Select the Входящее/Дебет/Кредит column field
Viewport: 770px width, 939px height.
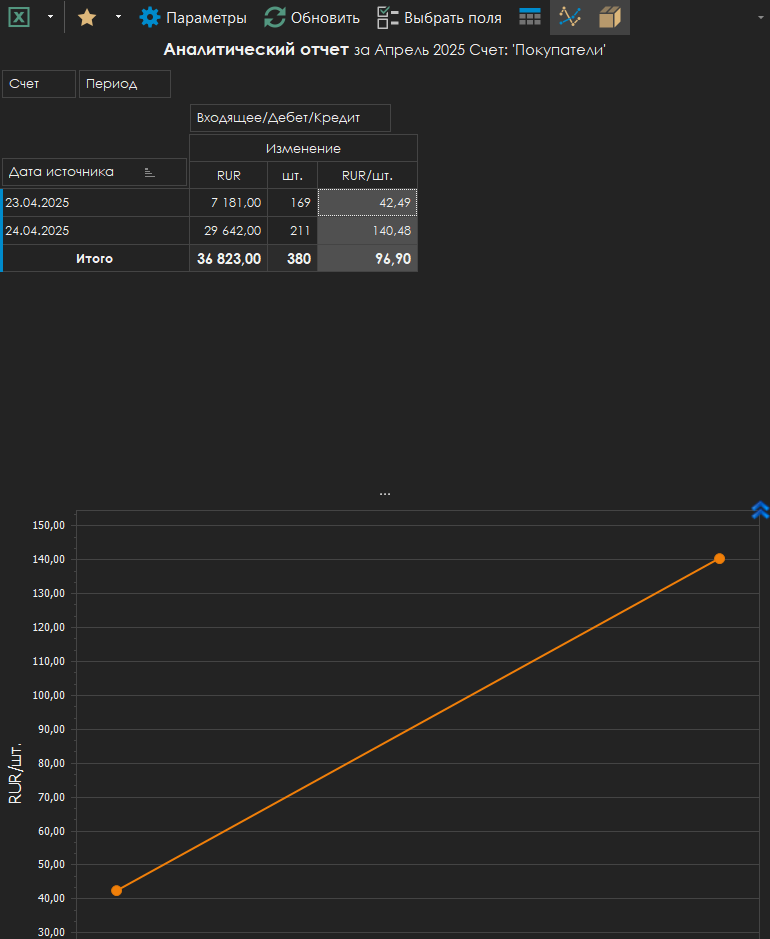[289, 118]
